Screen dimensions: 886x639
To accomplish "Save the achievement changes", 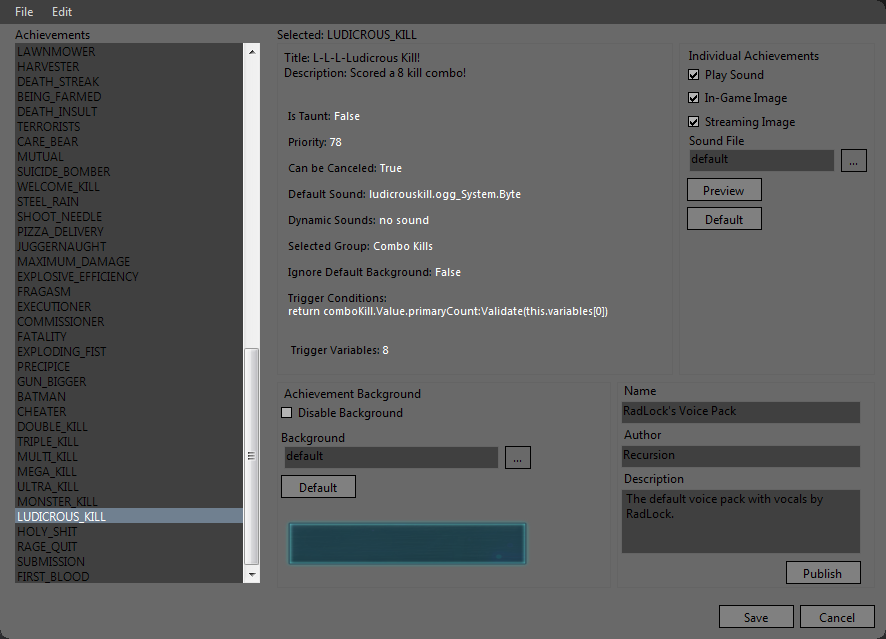I will click(x=755, y=617).
